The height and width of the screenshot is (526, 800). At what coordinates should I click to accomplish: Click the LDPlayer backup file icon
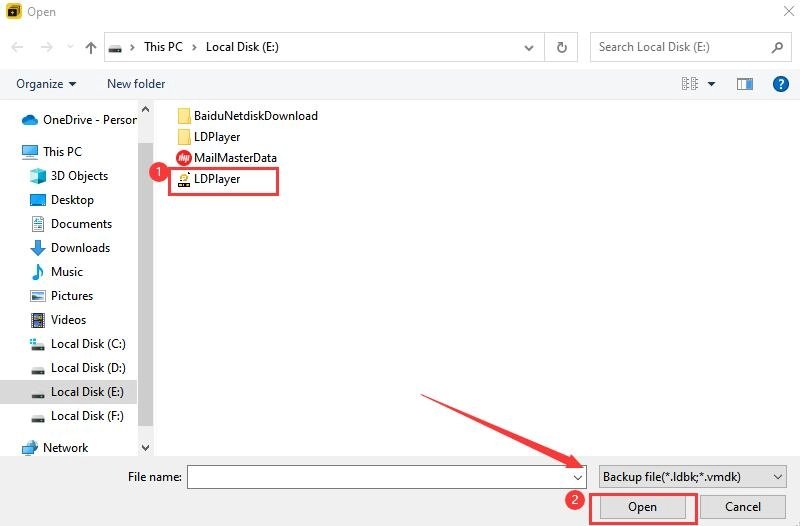point(184,179)
